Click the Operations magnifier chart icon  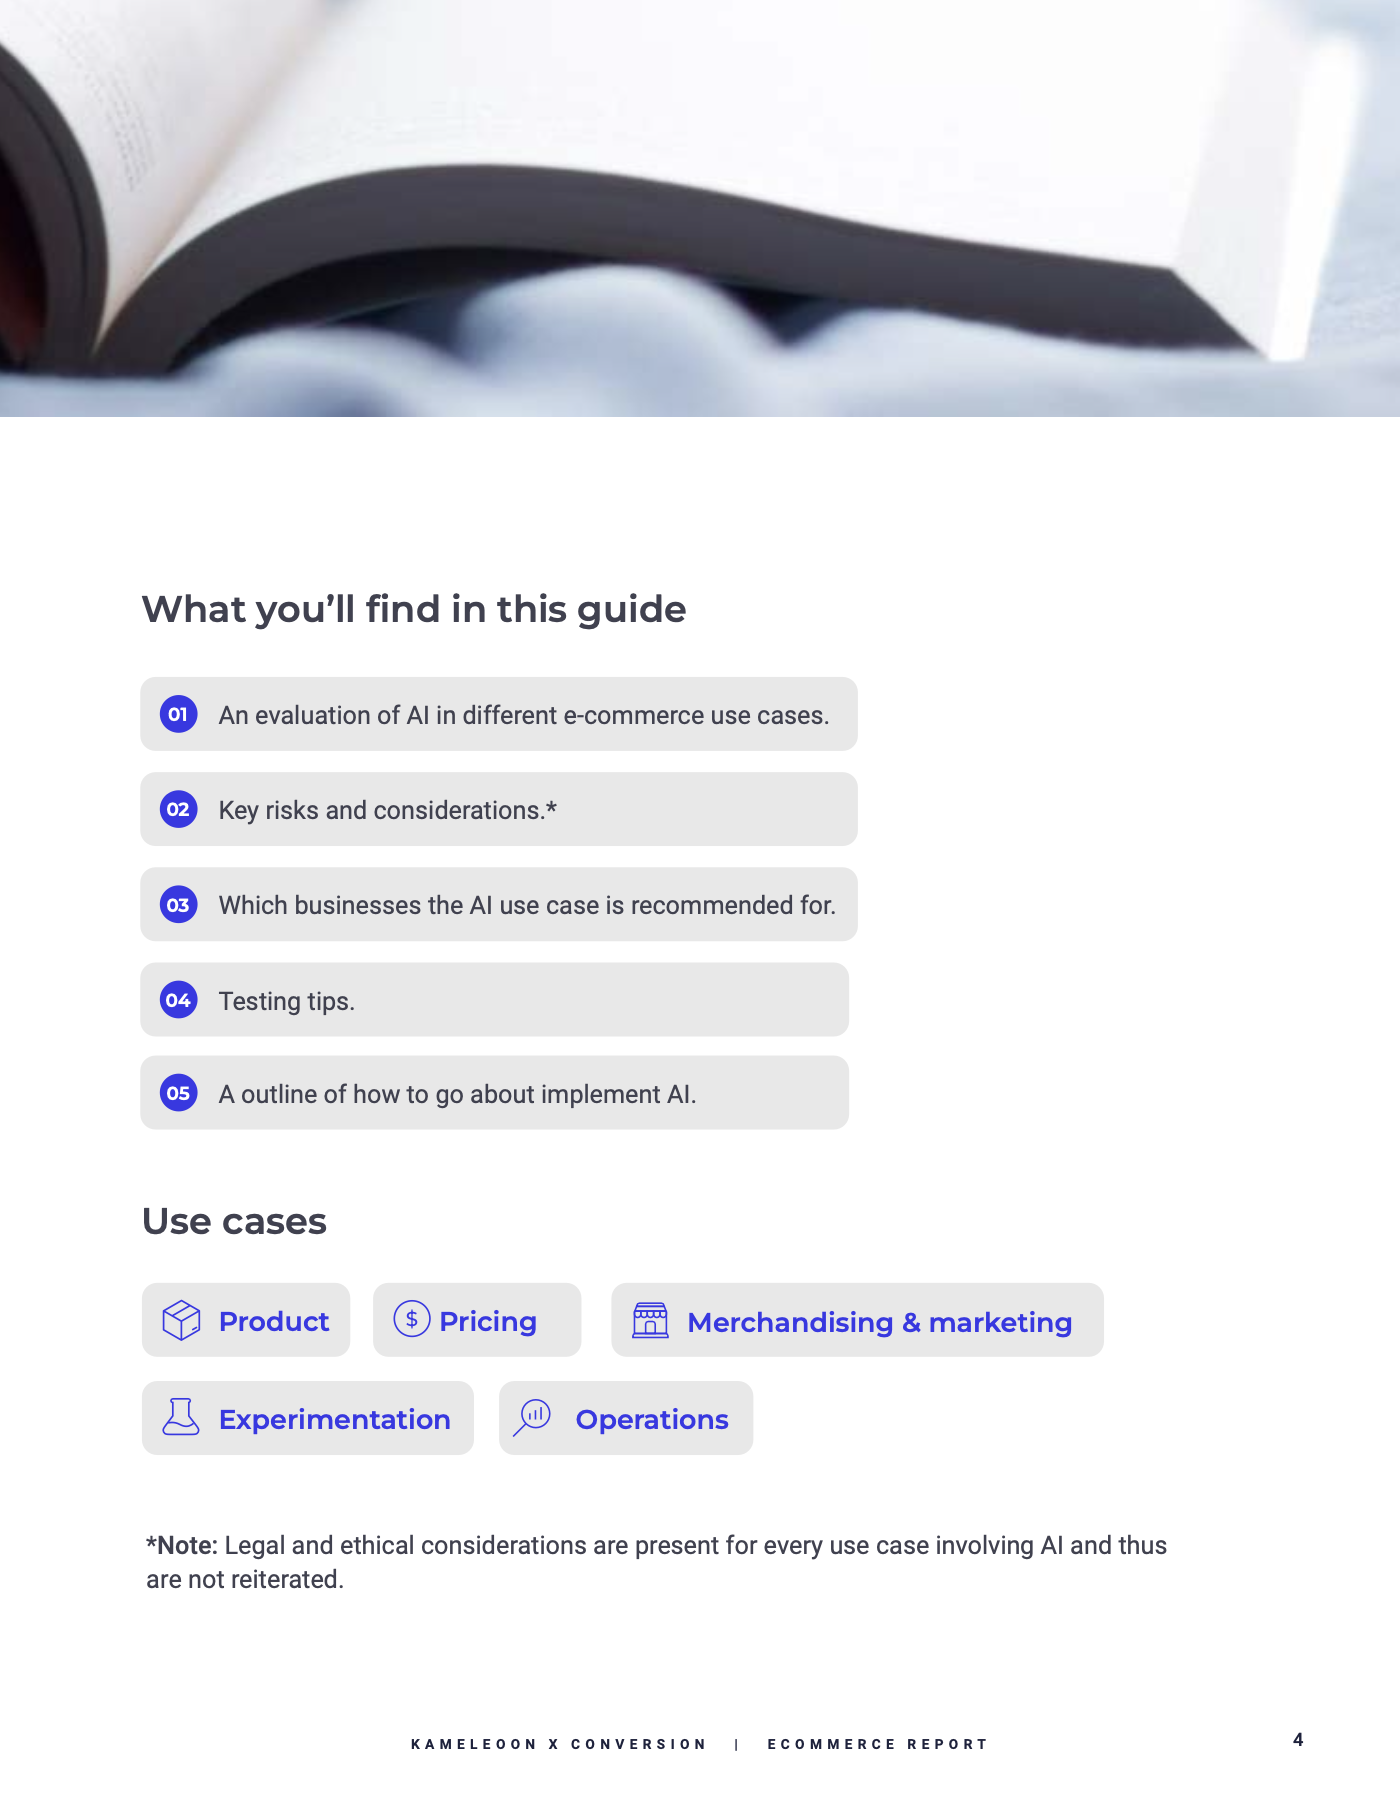533,1417
